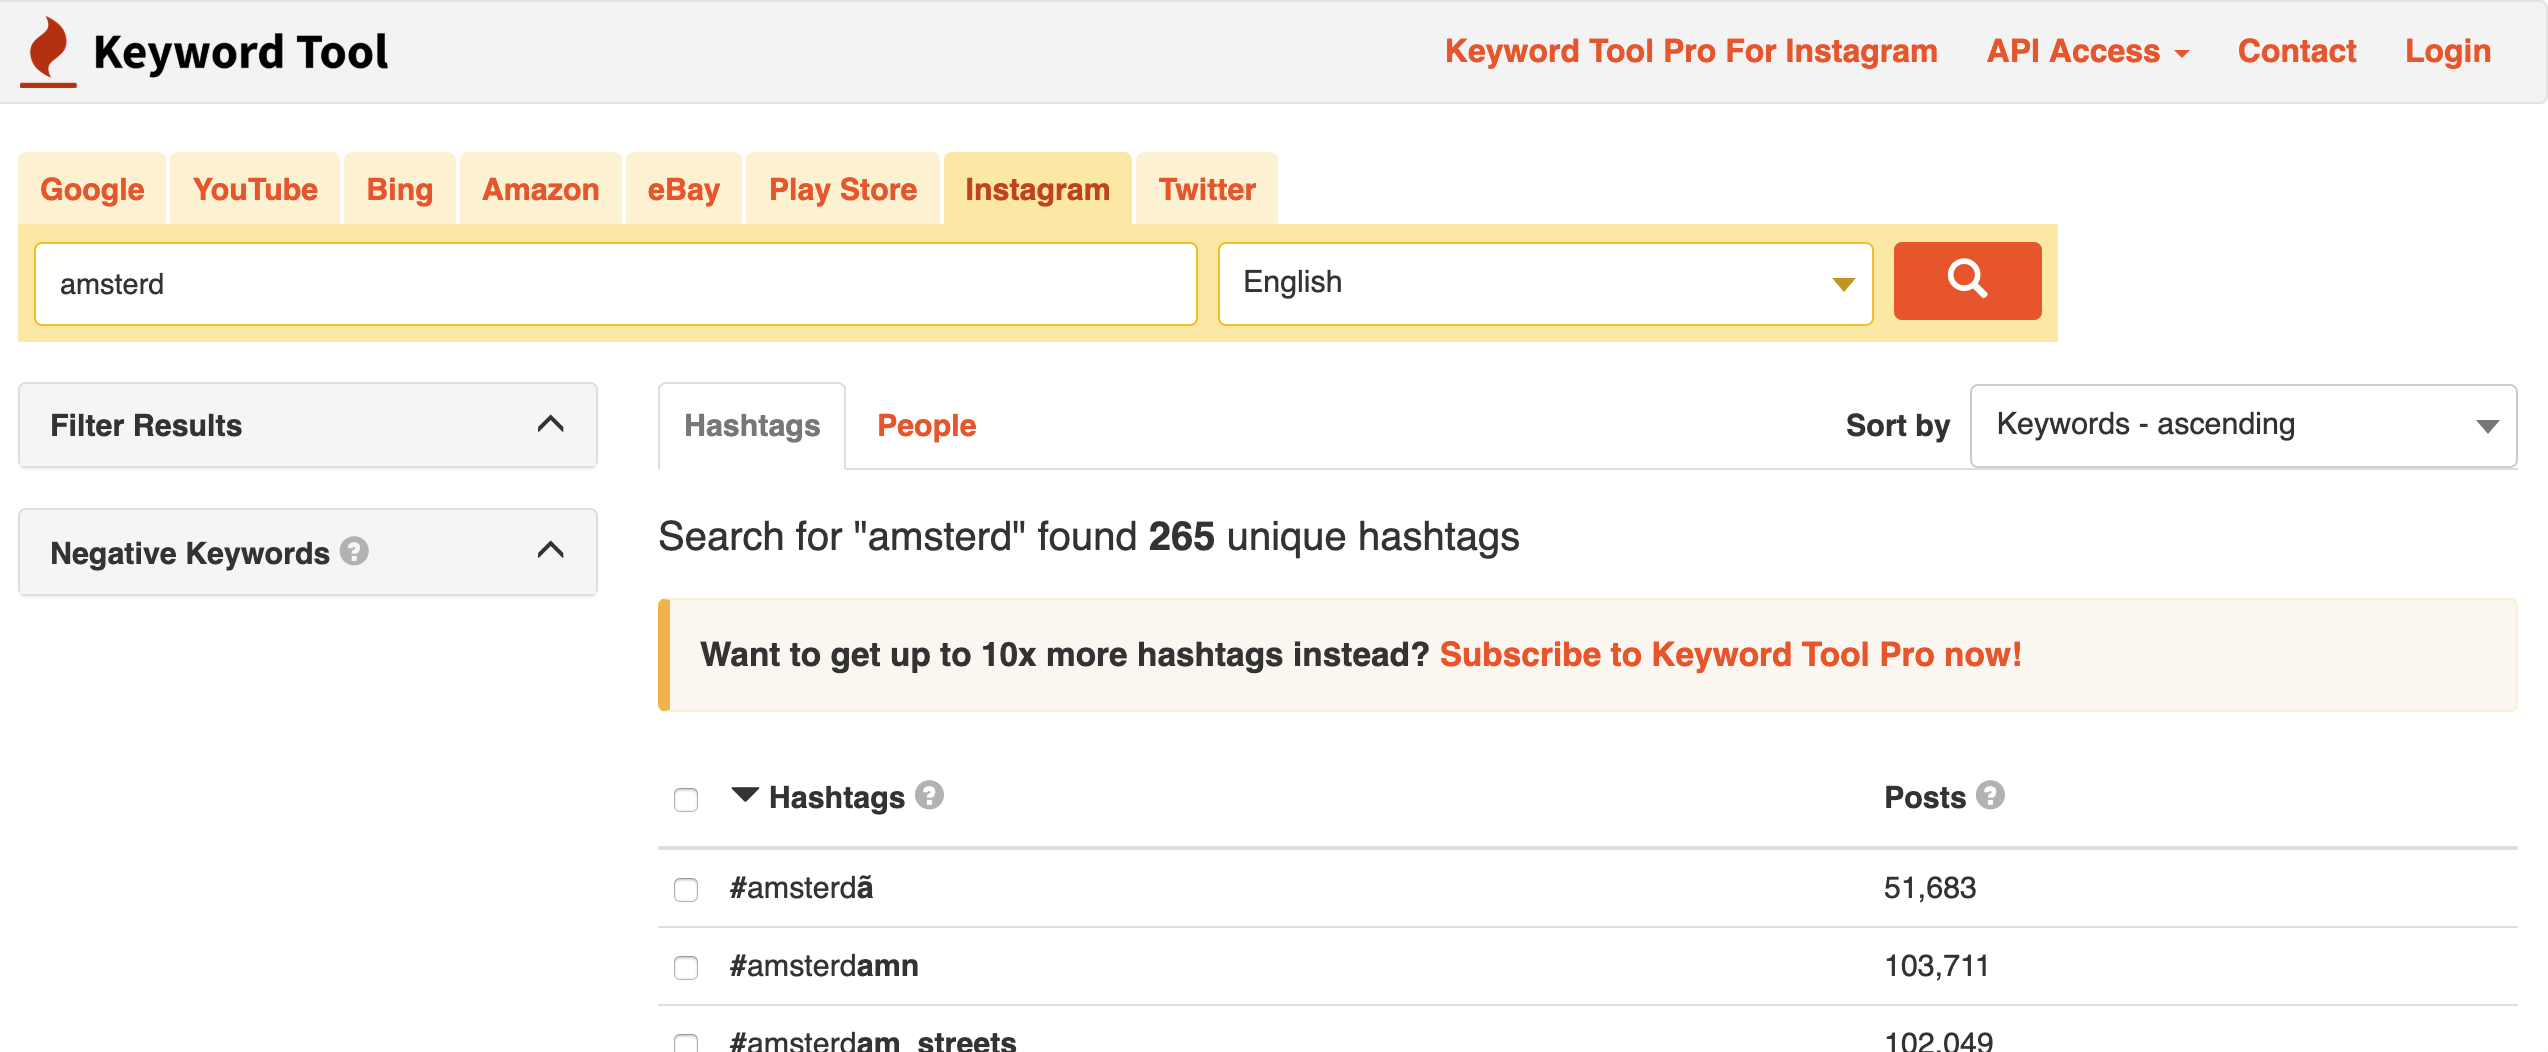The image size is (2548, 1052).
Task: Switch to the YouTube tab
Action: coord(255,189)
